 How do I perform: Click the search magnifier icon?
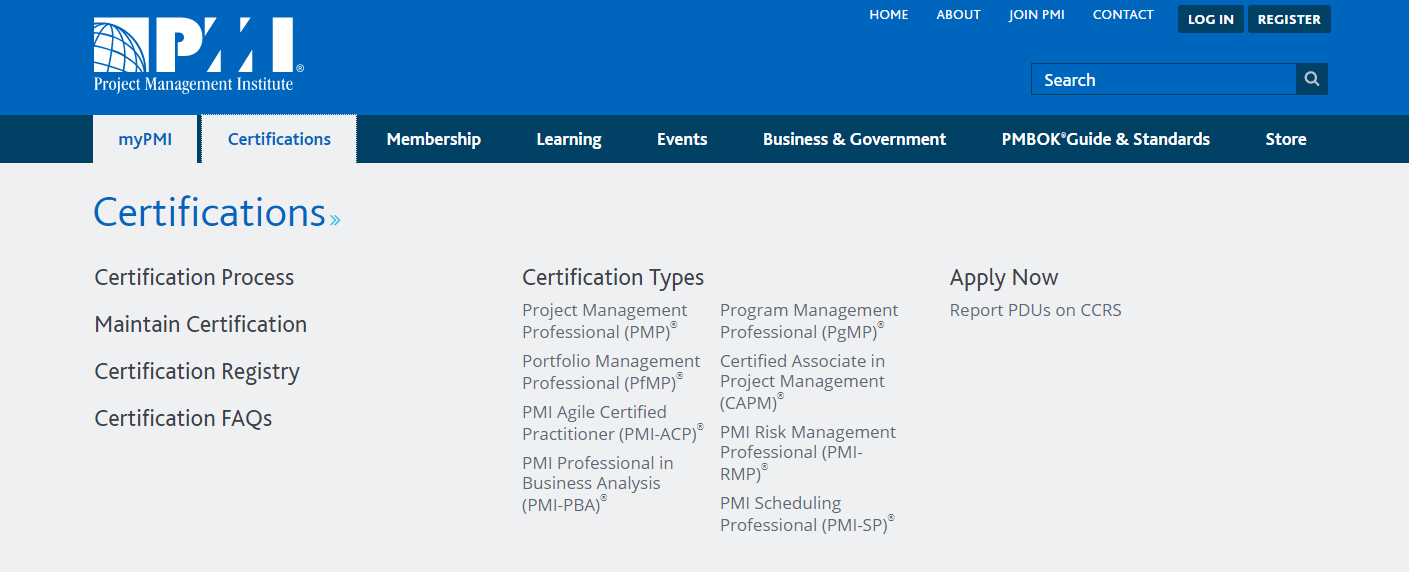tap(1312, 79)
